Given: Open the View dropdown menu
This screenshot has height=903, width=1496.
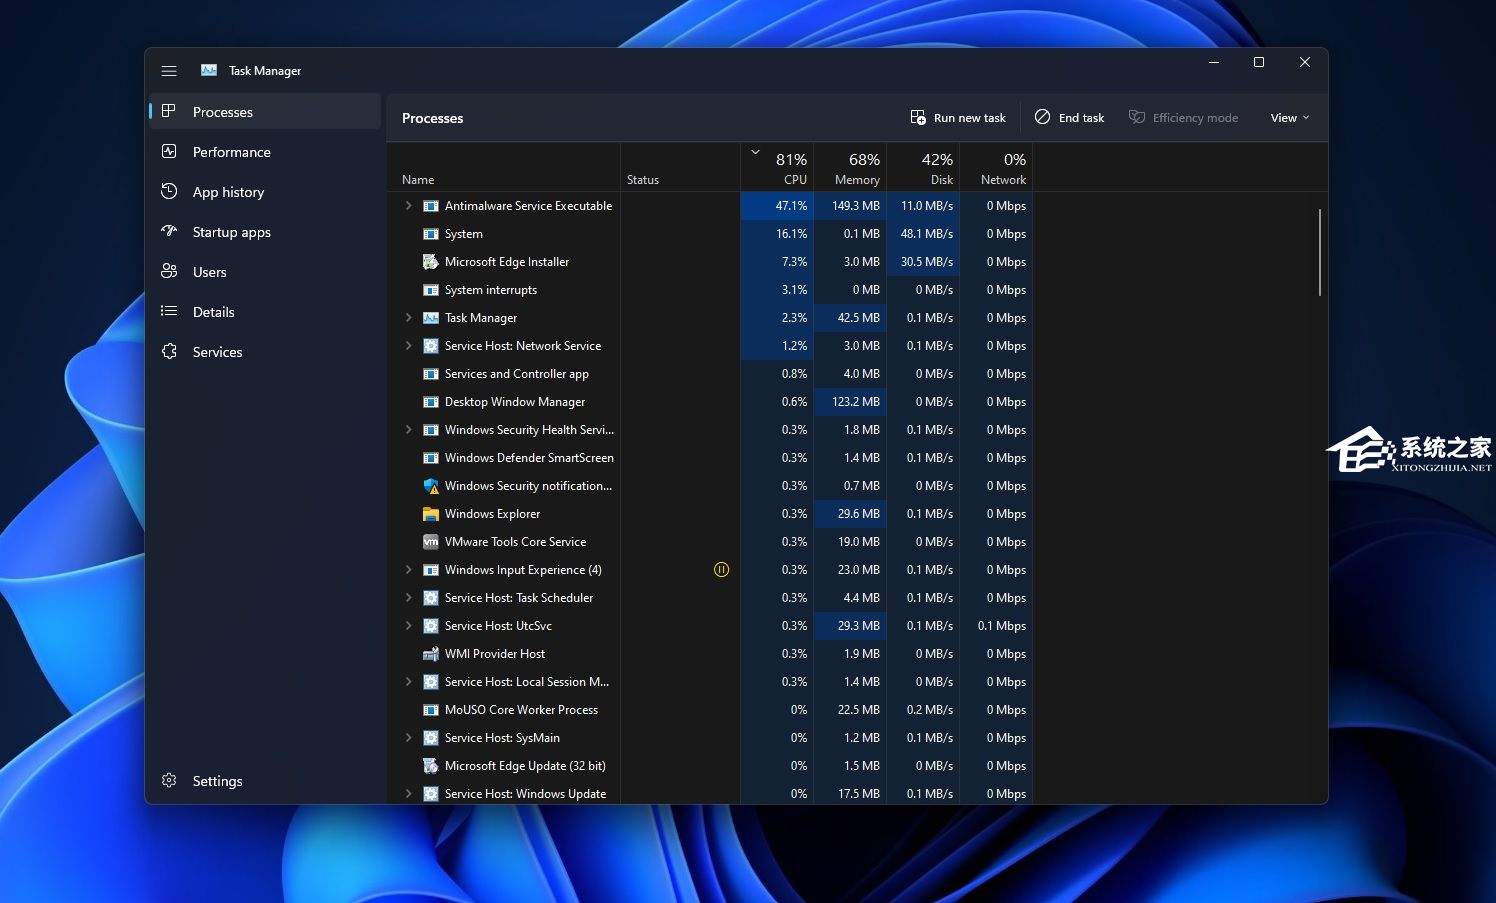Looking at the screenshot, I should (x=1289, y=118).
